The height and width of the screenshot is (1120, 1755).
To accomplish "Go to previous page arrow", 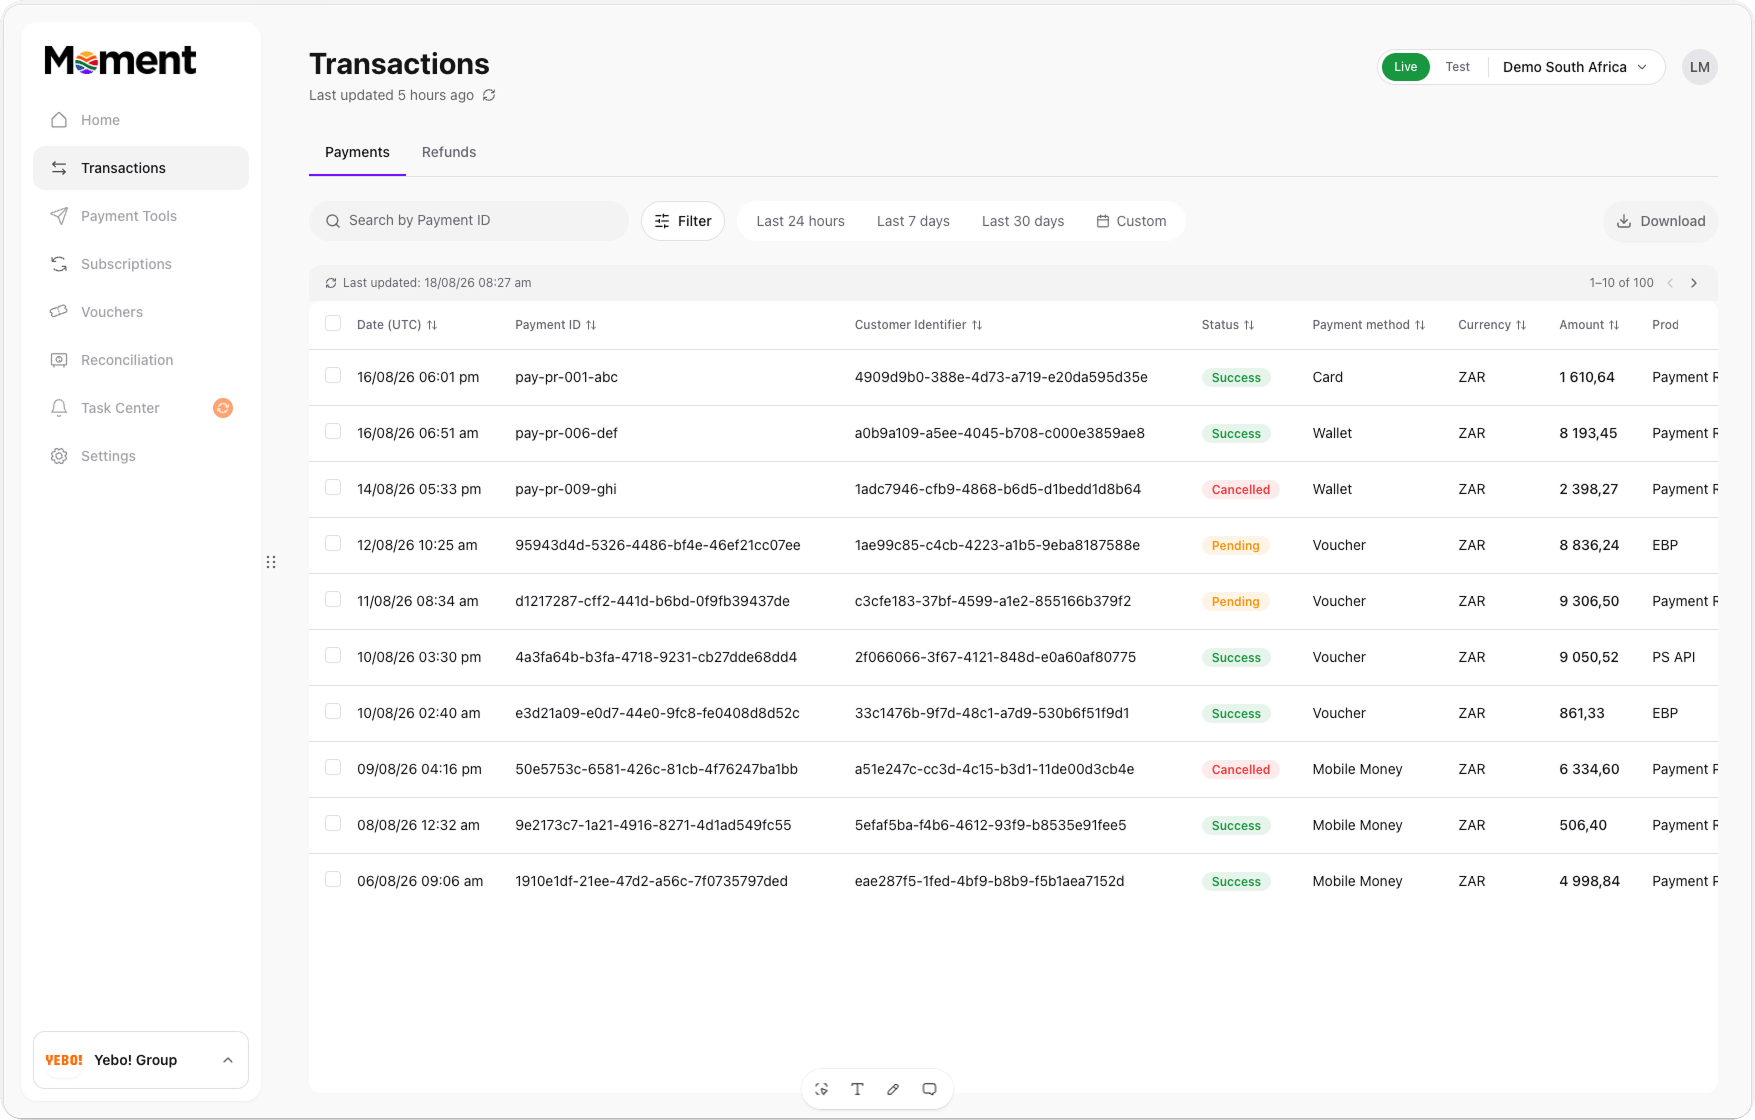I will tap(1670, 283).
